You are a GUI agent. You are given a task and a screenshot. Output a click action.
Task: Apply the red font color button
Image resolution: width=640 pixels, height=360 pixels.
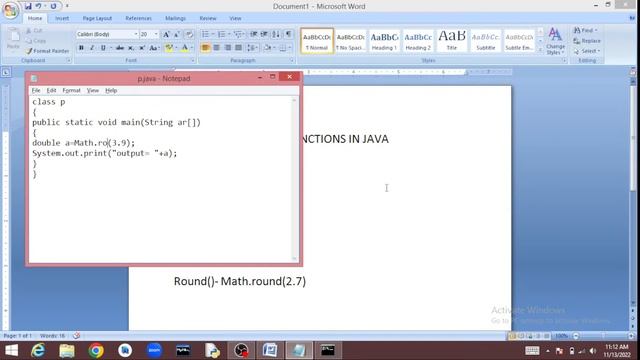pyautogui.click(x=185, y=48)
